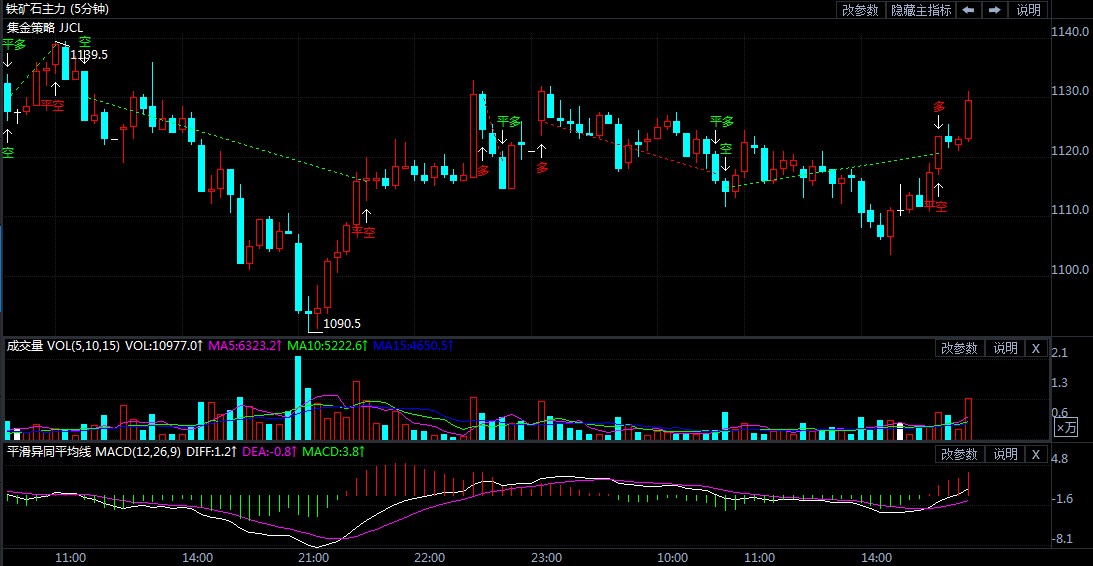Click the right arrow navigation icon

(995, 10)
